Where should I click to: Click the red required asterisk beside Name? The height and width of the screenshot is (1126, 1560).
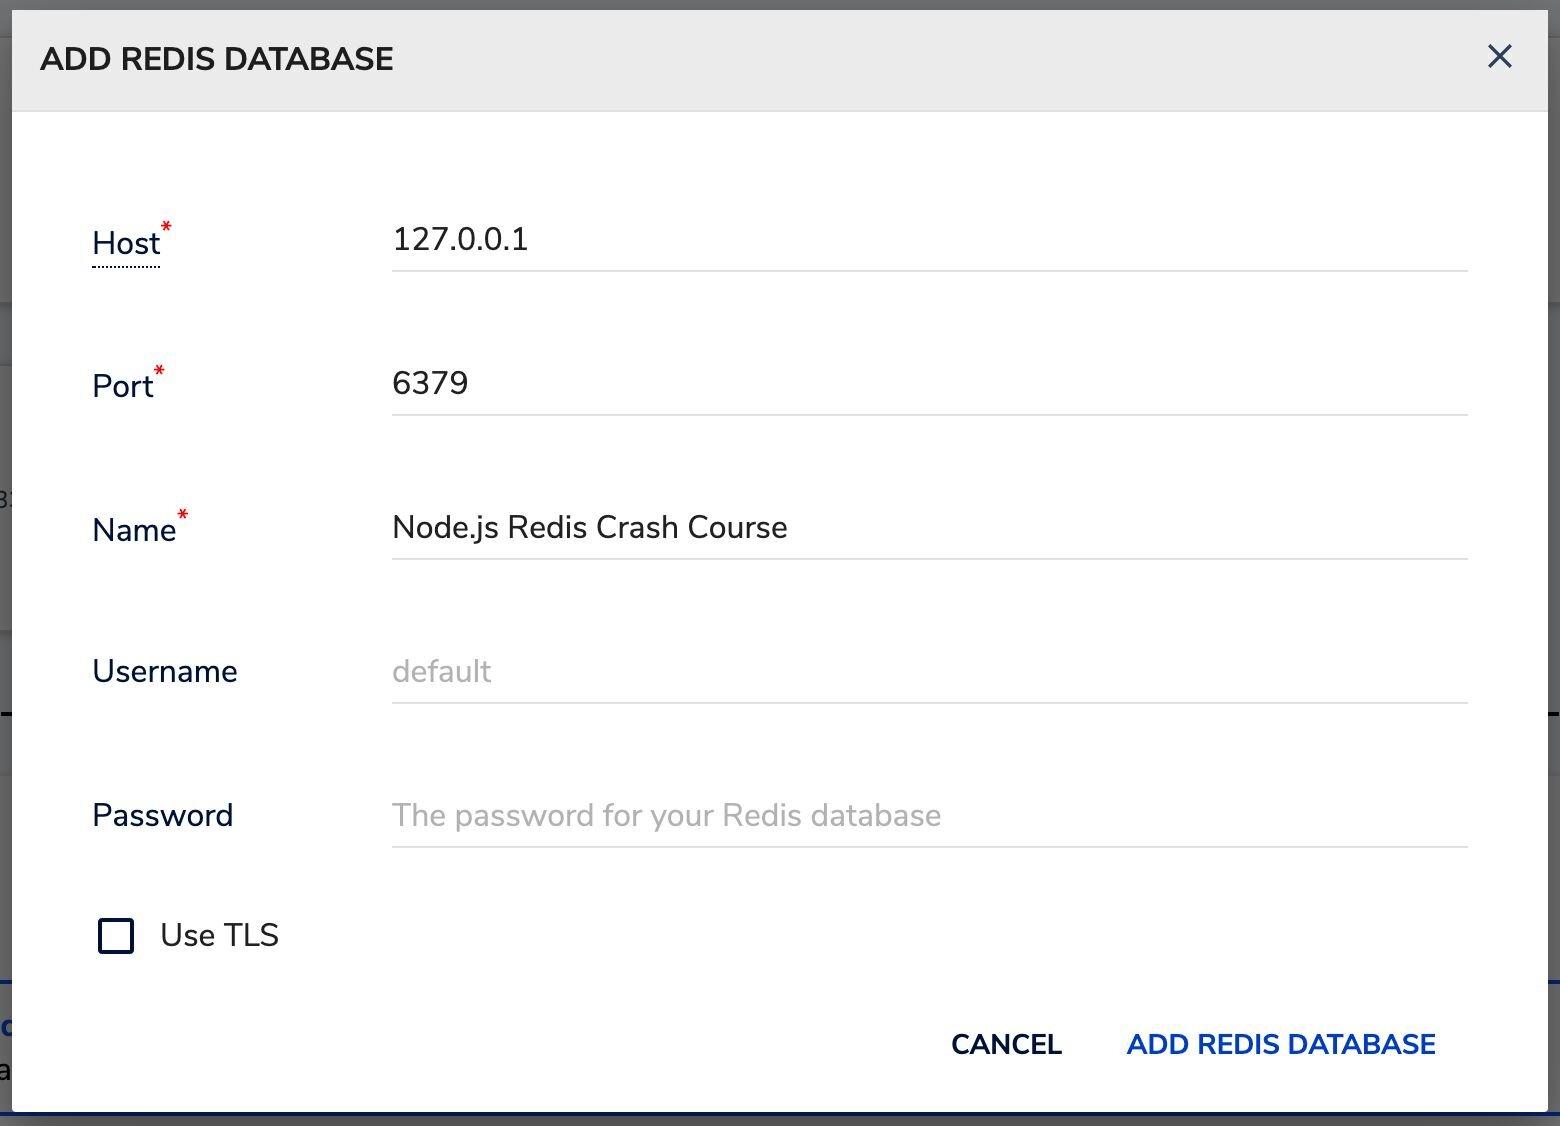pos(183,514)
